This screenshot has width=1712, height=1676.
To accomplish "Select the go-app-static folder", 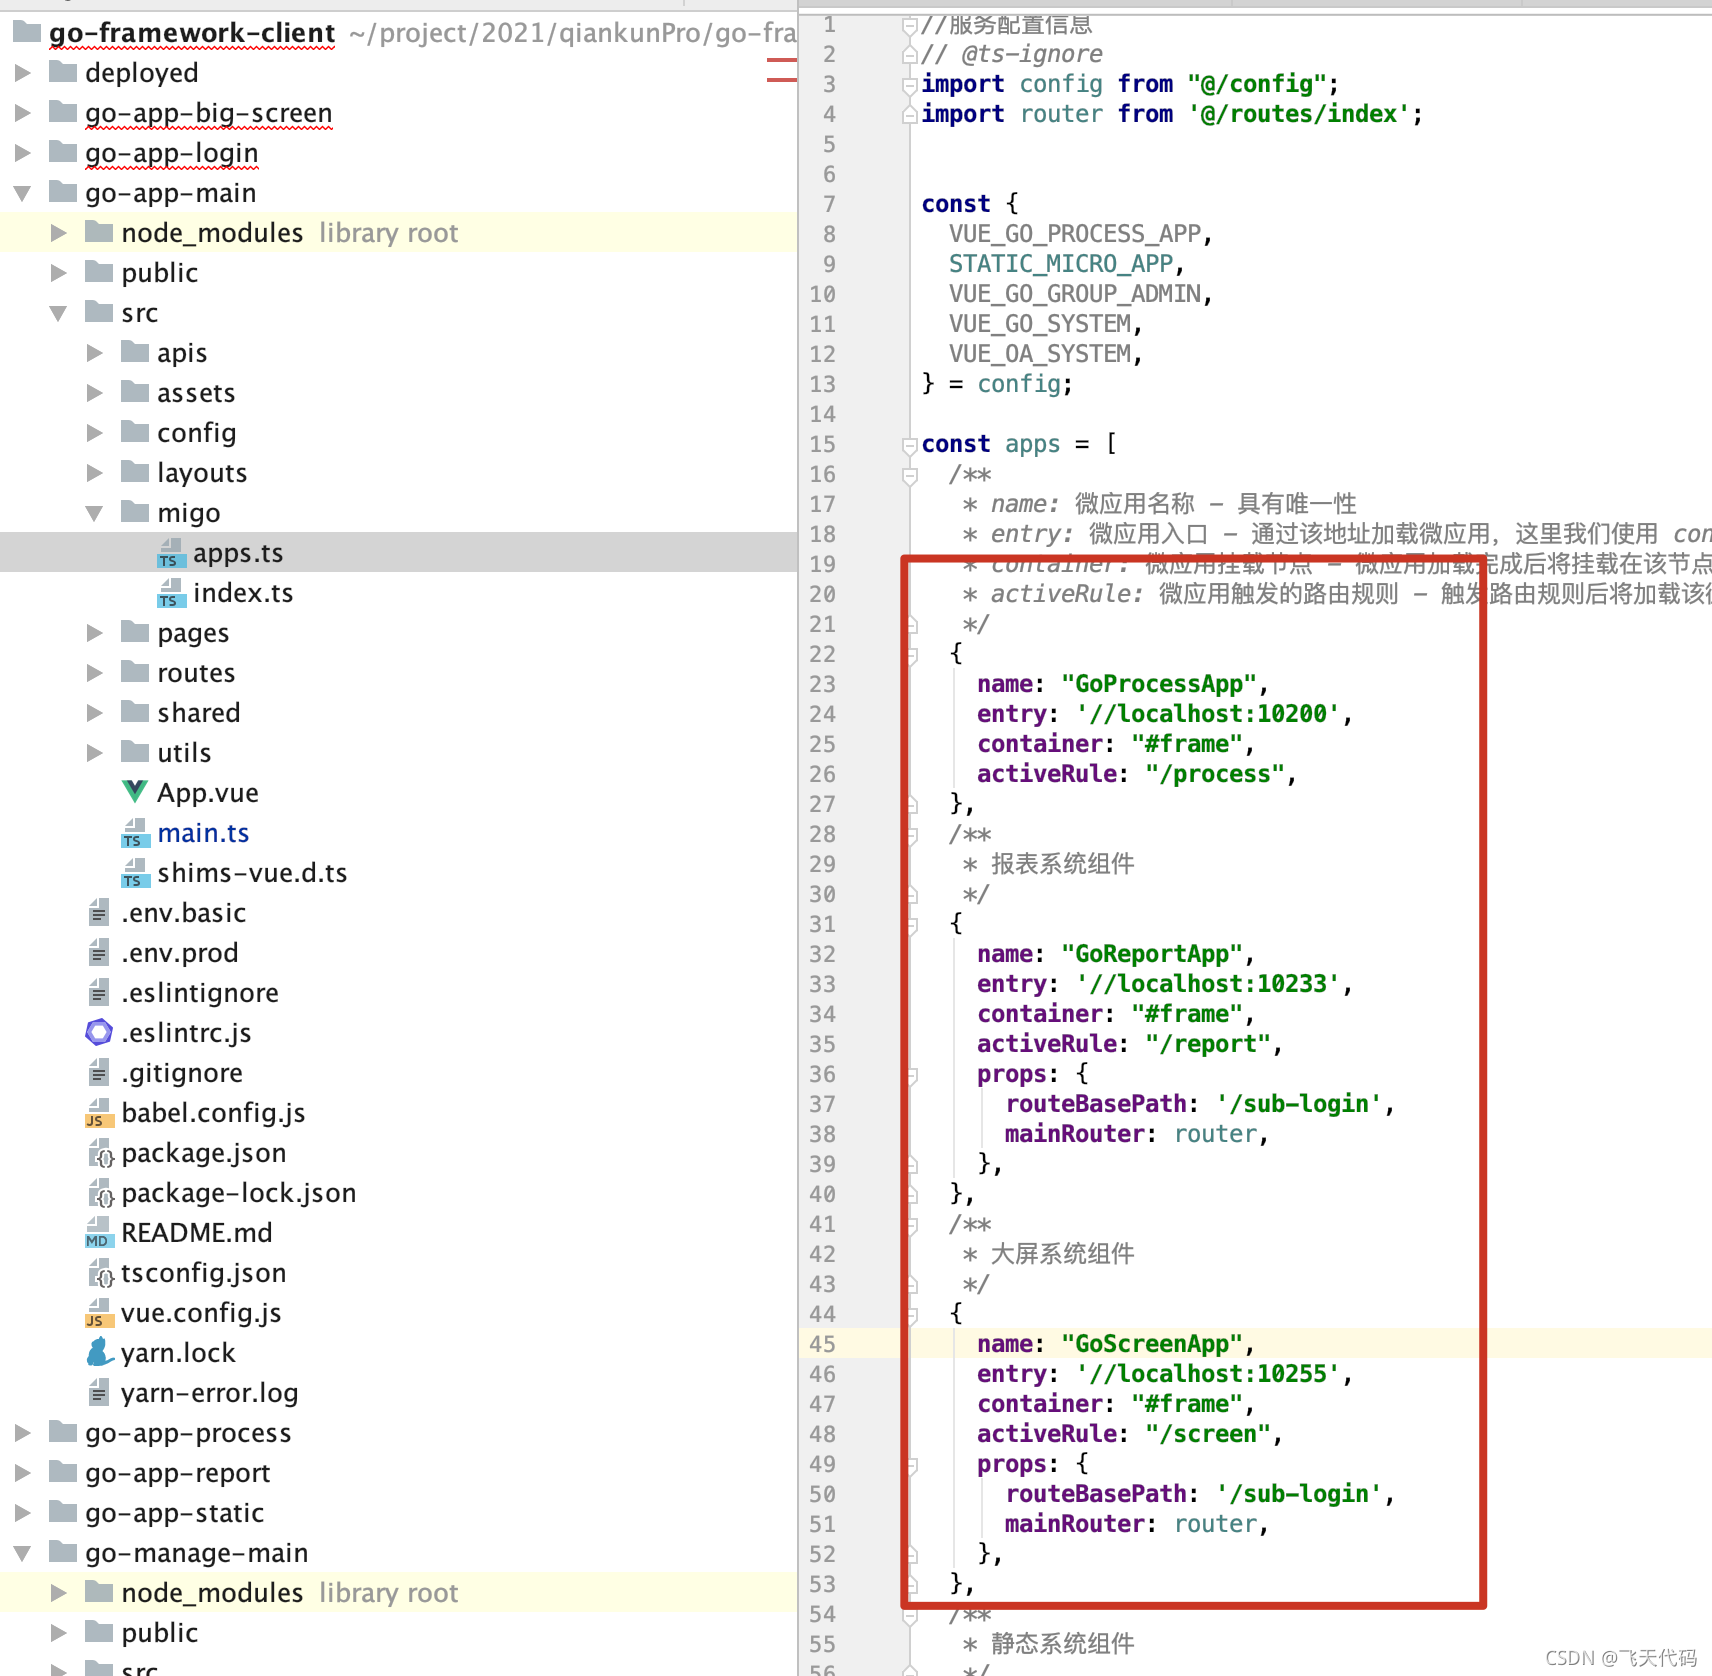I will tap(398, 1512).
